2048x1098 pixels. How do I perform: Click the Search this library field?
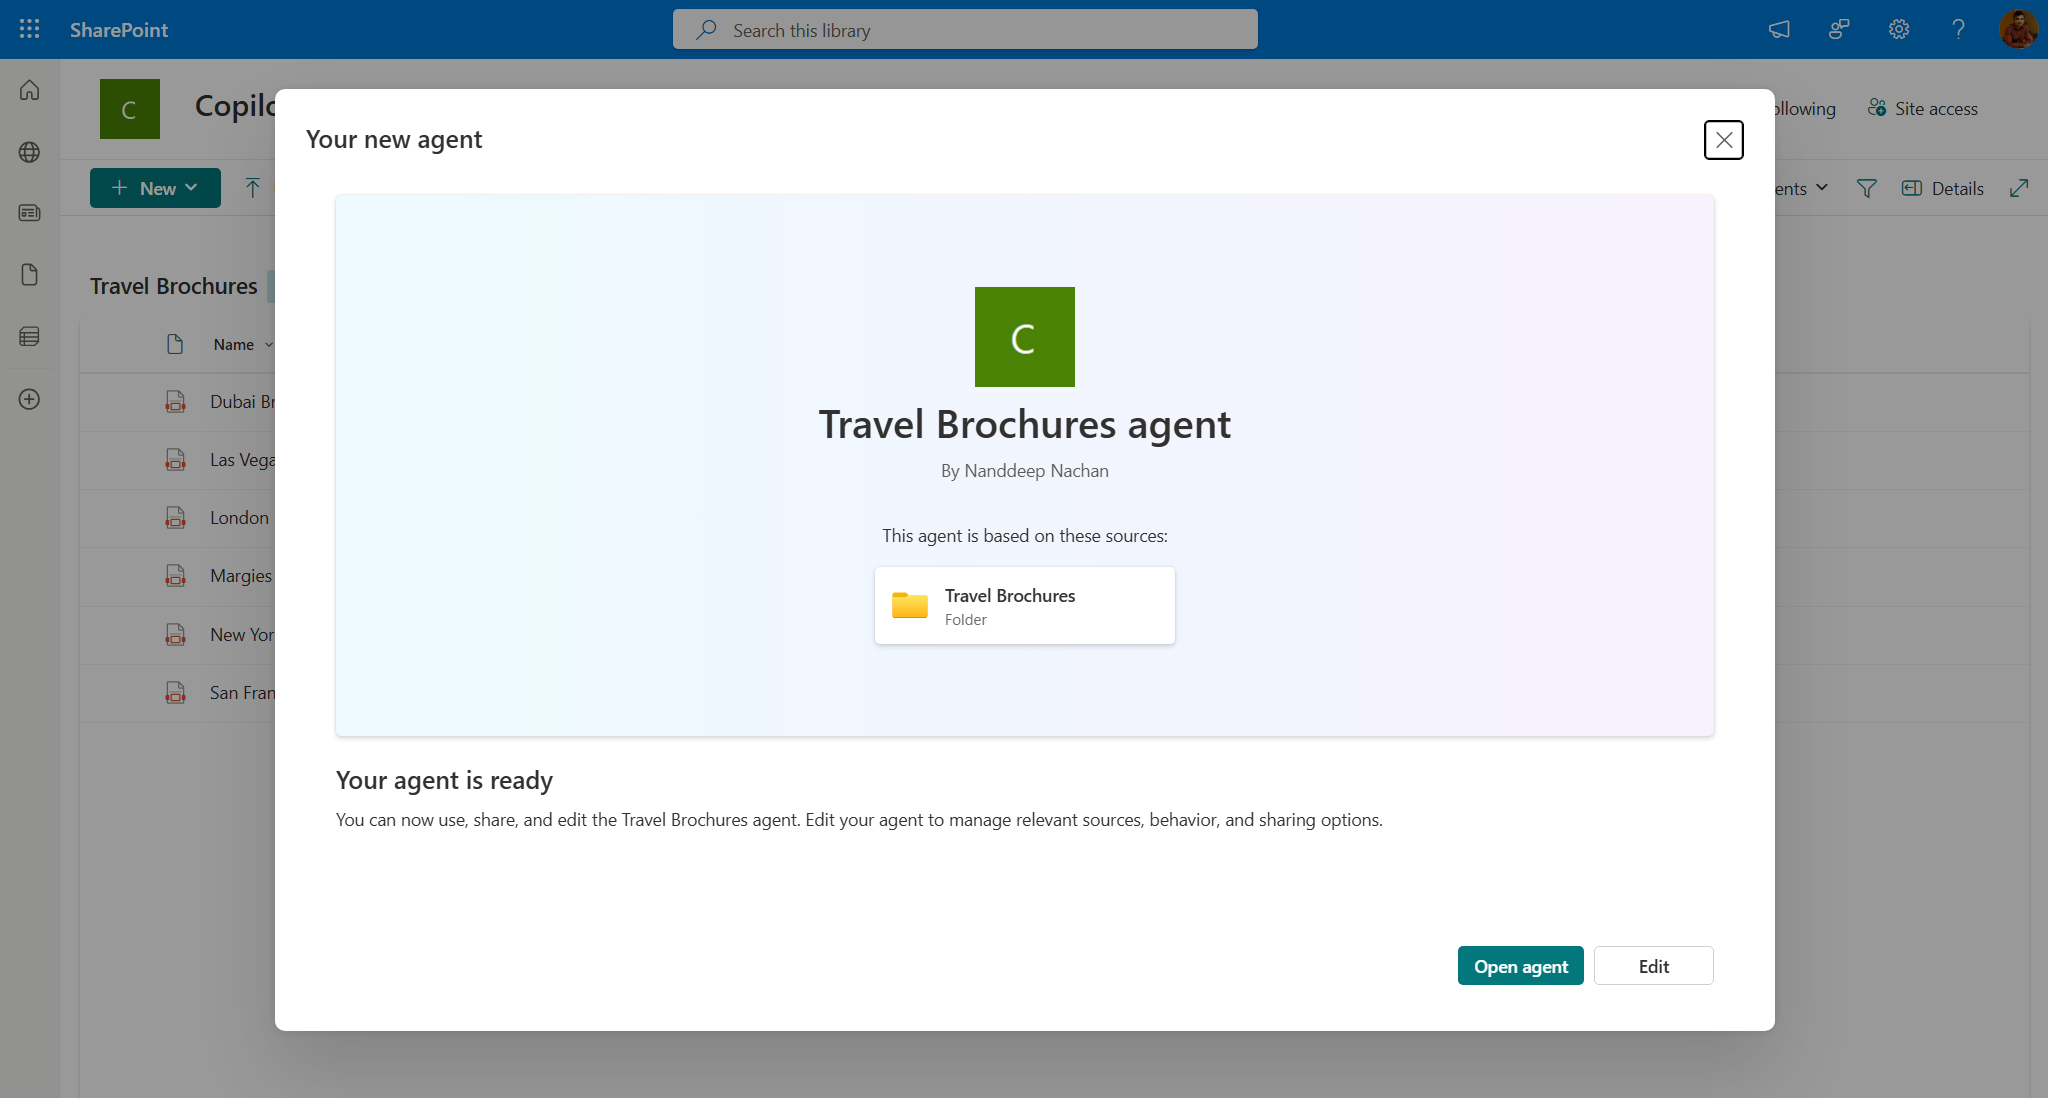[964, 29]
